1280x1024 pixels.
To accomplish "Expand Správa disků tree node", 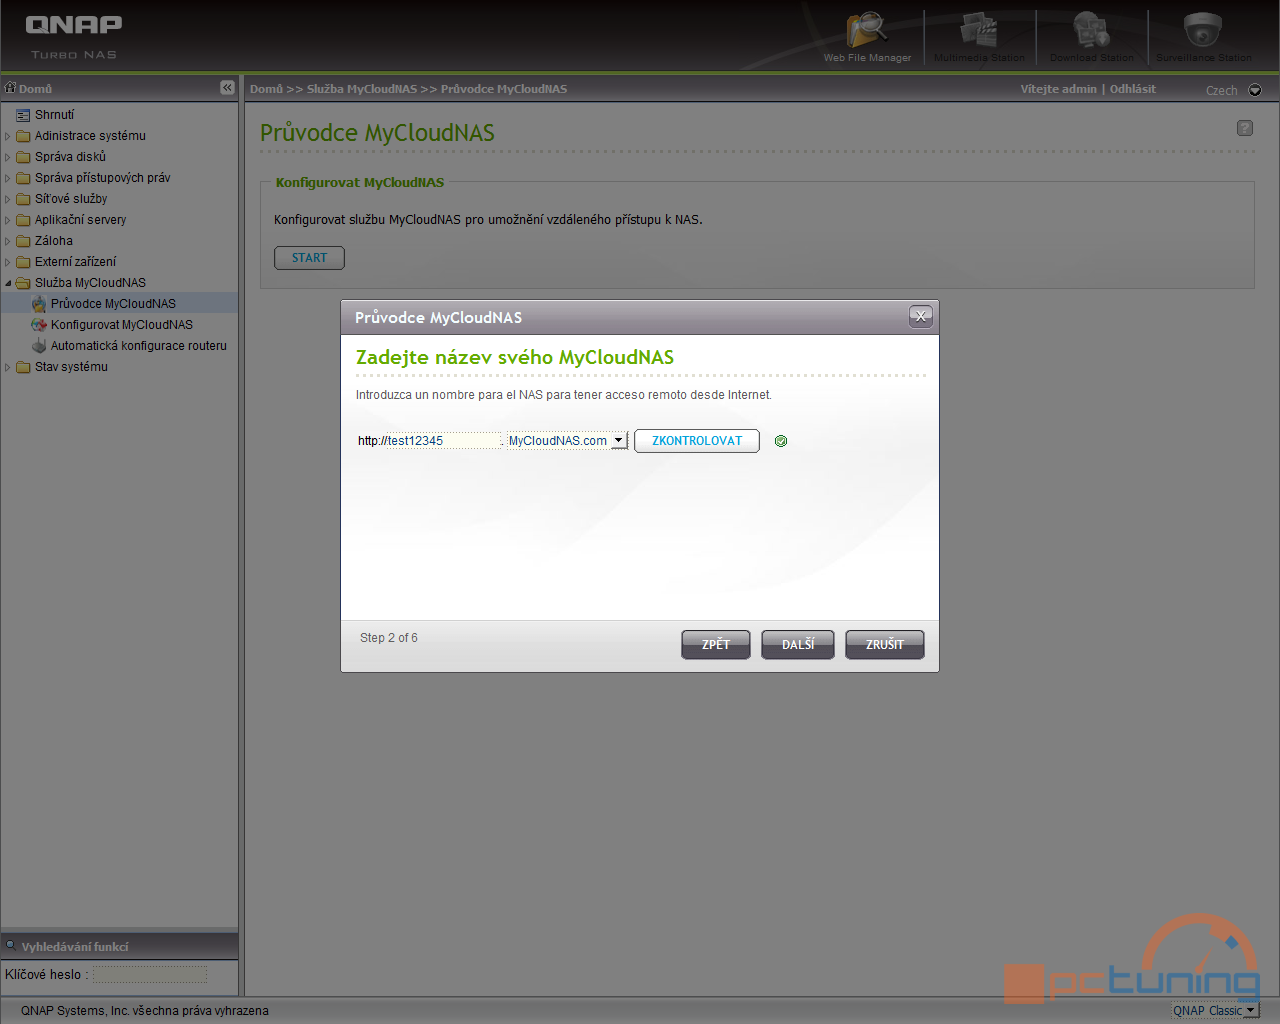I will (8, 157).
